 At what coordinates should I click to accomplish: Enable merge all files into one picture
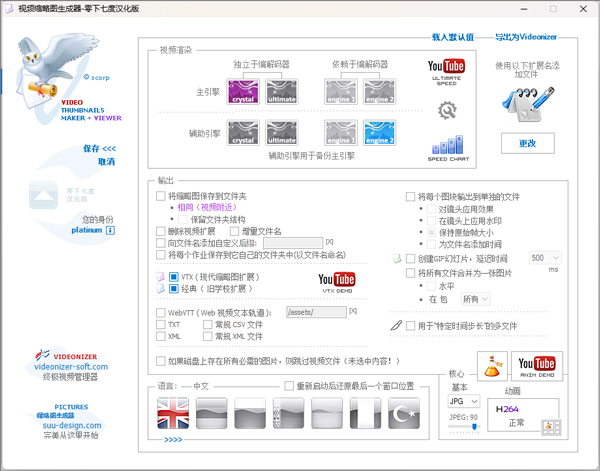click(410, 273)
